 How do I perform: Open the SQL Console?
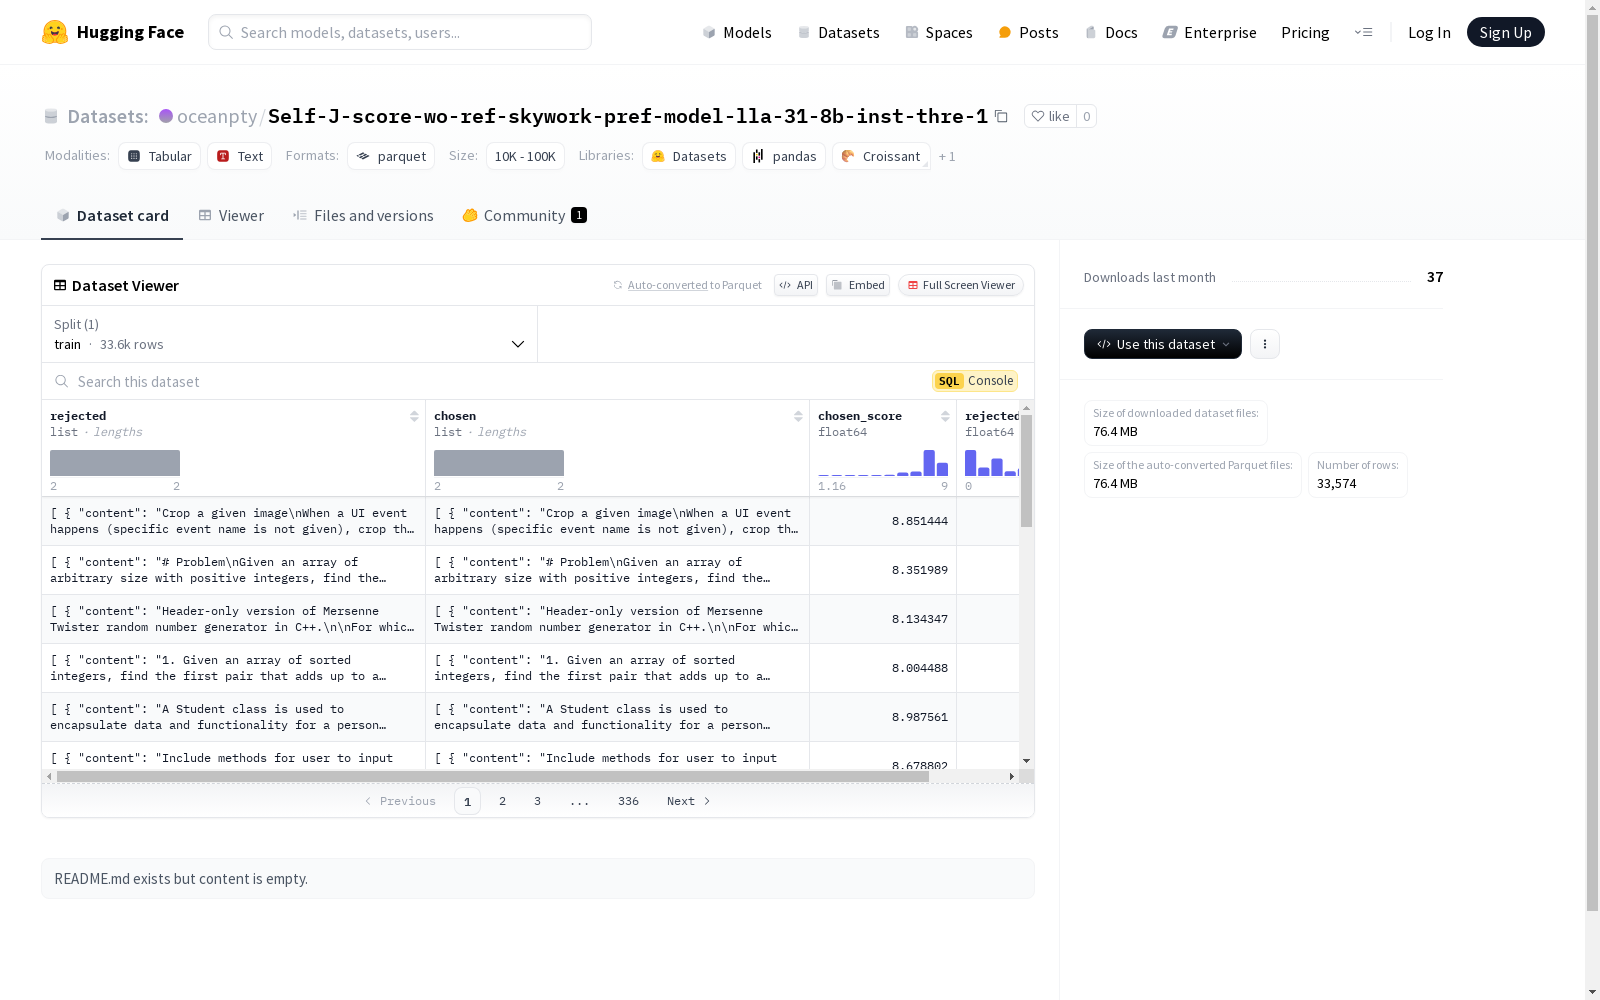pos(975,381)
